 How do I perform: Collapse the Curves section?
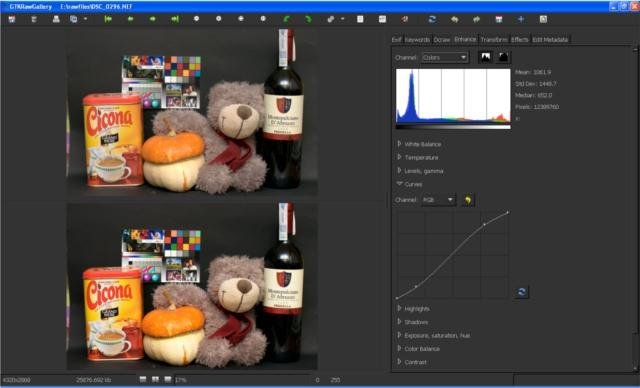point(409,184)
